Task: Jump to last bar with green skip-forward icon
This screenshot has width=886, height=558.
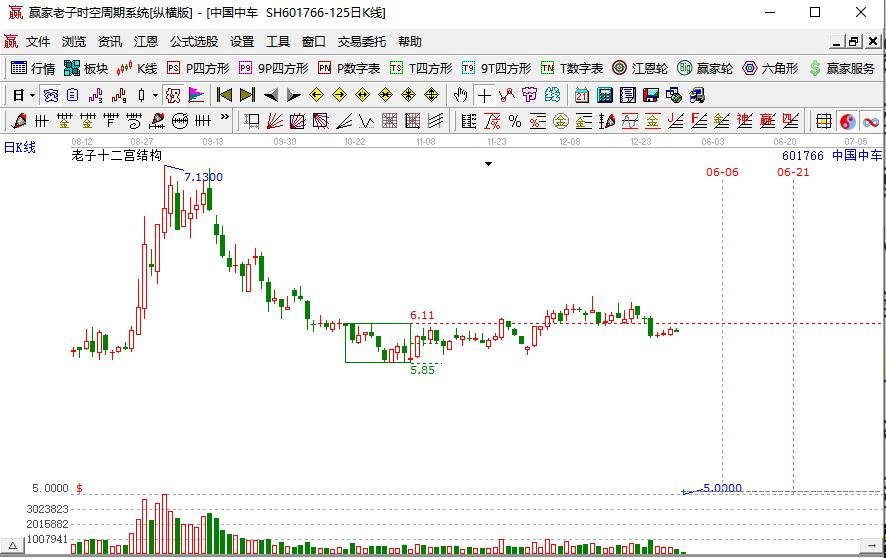Action: 247,95
